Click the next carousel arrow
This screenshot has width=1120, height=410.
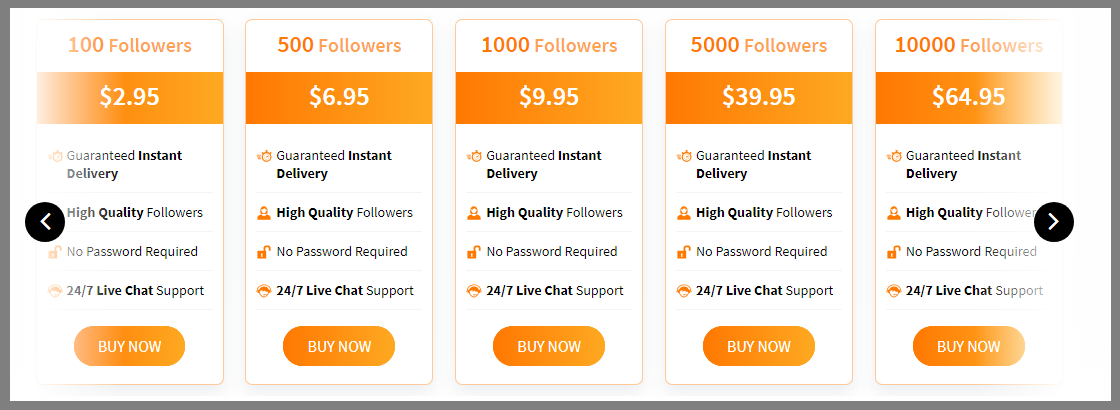click(x=1053, y=222)
